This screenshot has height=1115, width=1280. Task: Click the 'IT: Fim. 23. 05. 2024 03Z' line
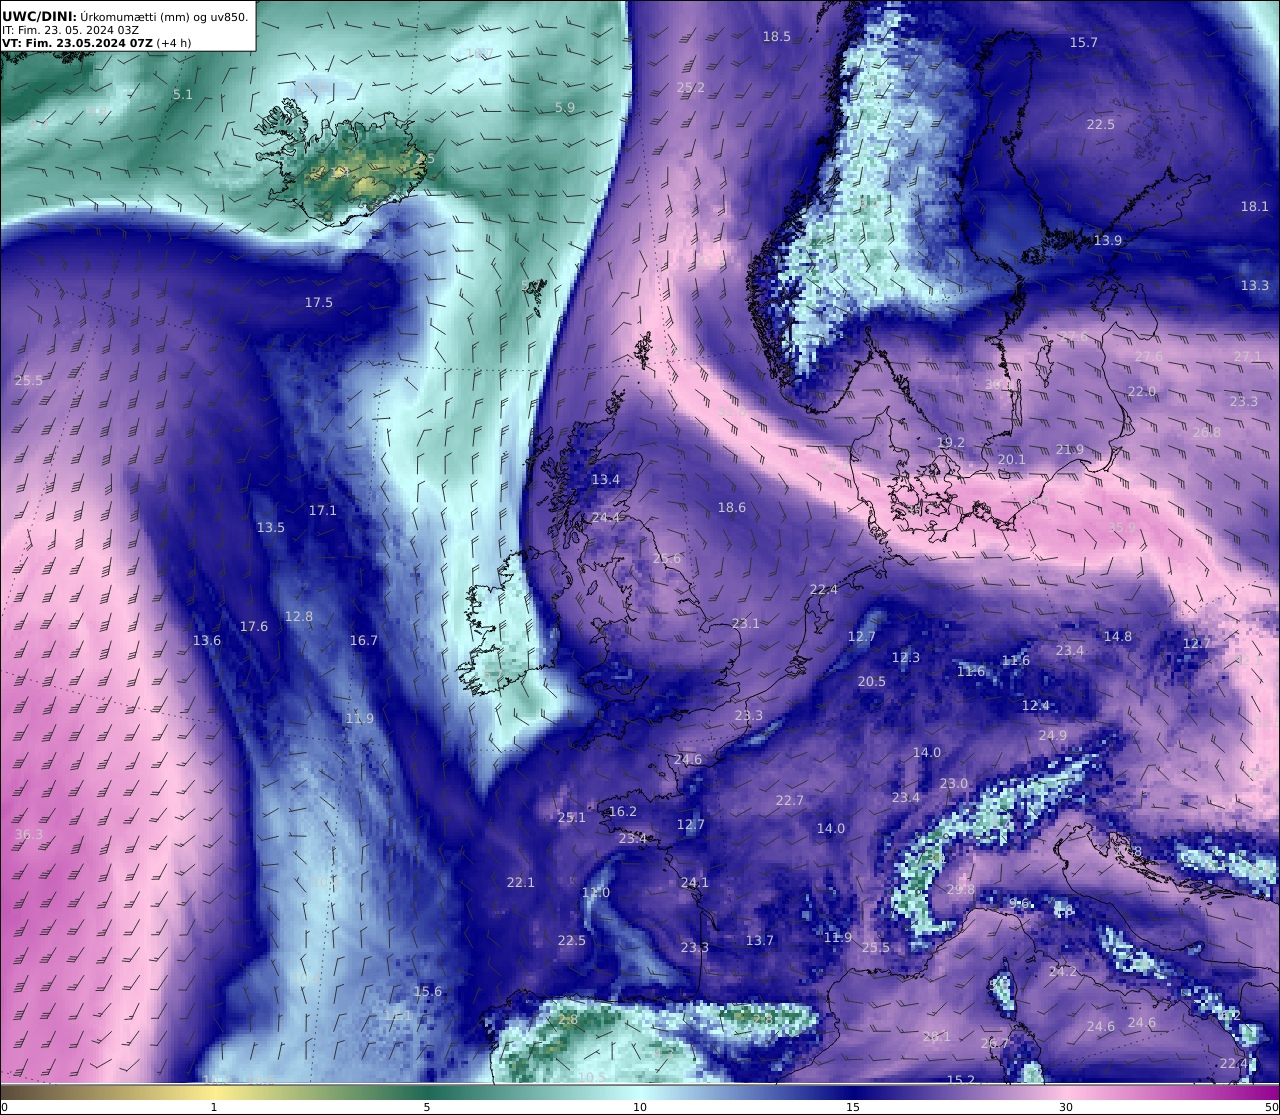point(70,30)
